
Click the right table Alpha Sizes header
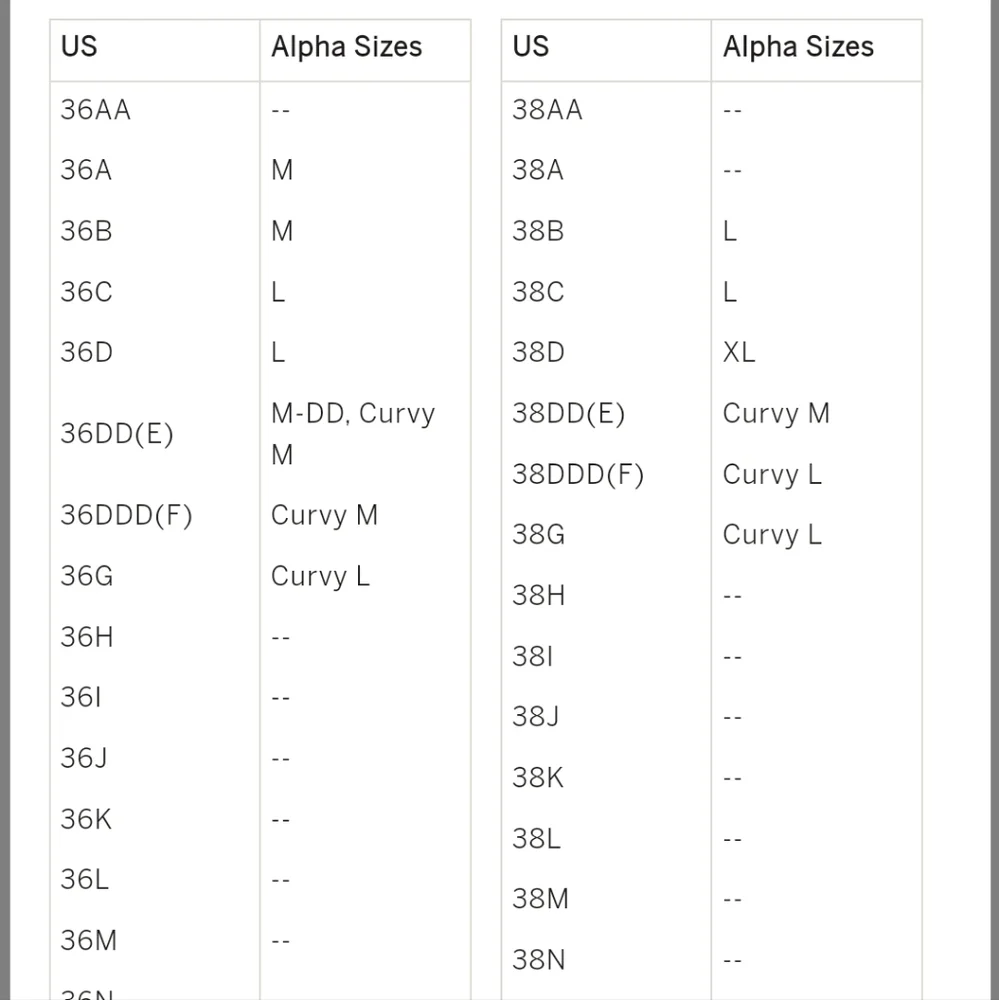coord(798,47)
